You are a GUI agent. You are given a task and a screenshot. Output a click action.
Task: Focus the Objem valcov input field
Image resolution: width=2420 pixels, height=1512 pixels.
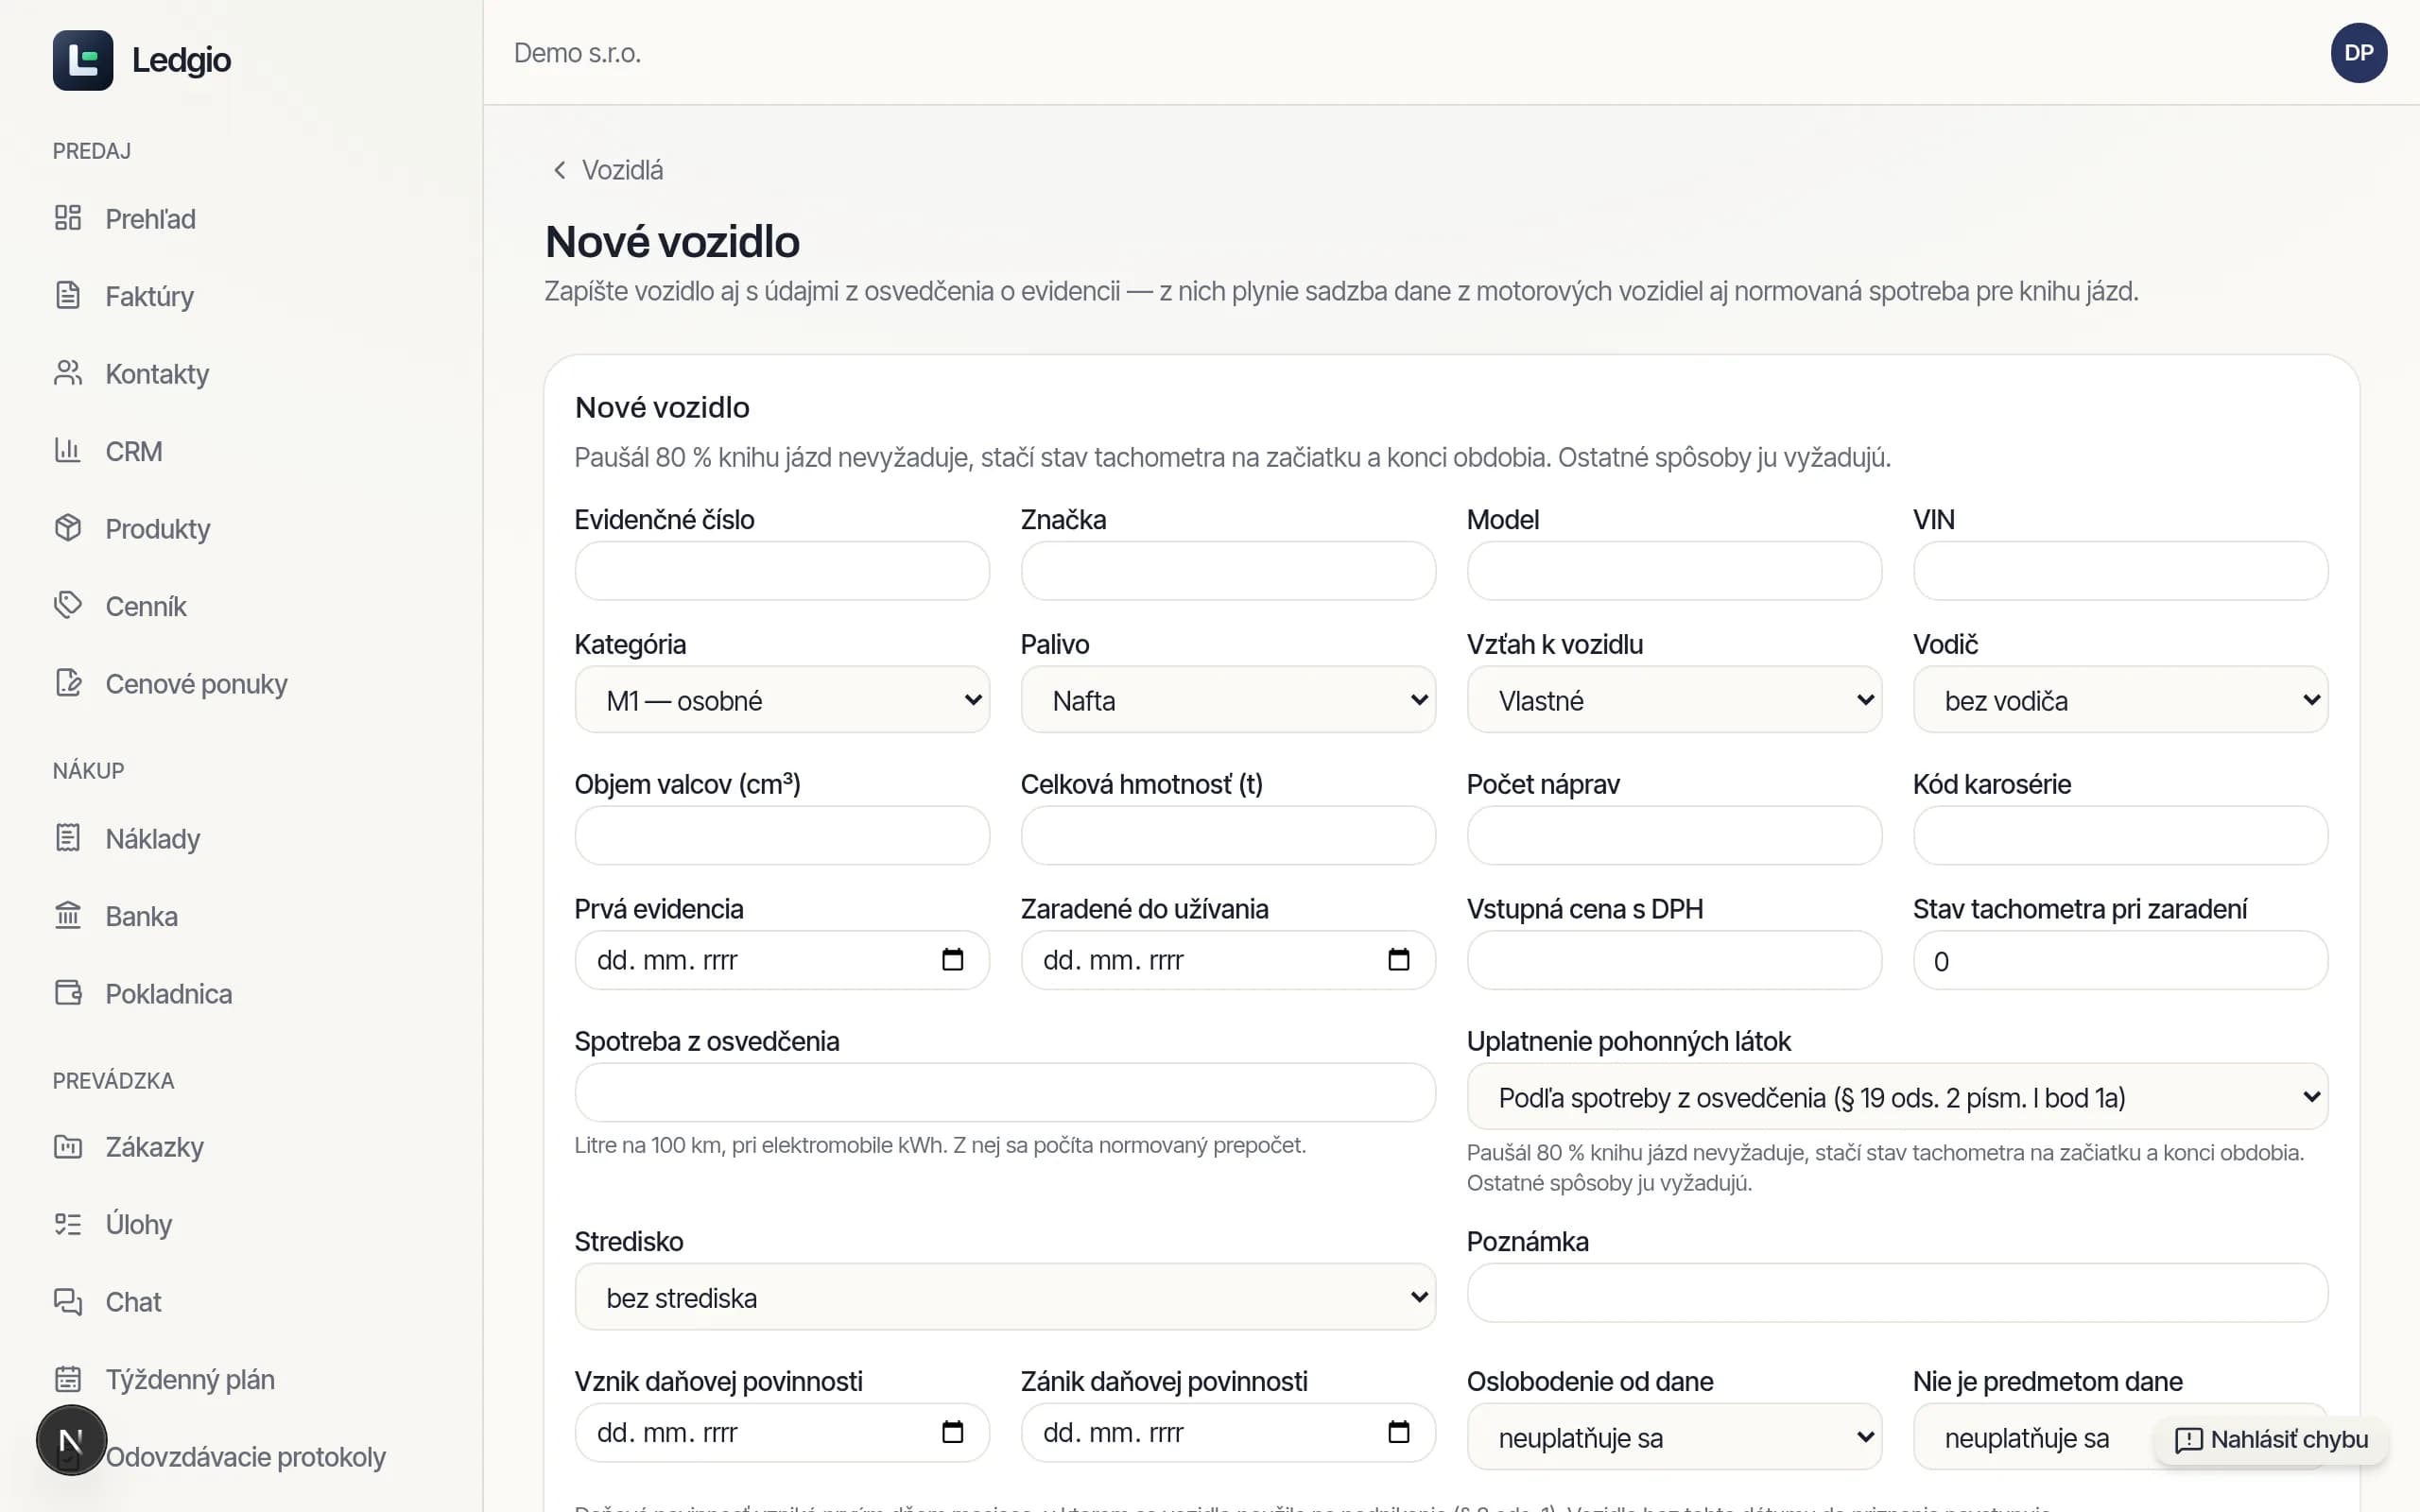[782, 835]
